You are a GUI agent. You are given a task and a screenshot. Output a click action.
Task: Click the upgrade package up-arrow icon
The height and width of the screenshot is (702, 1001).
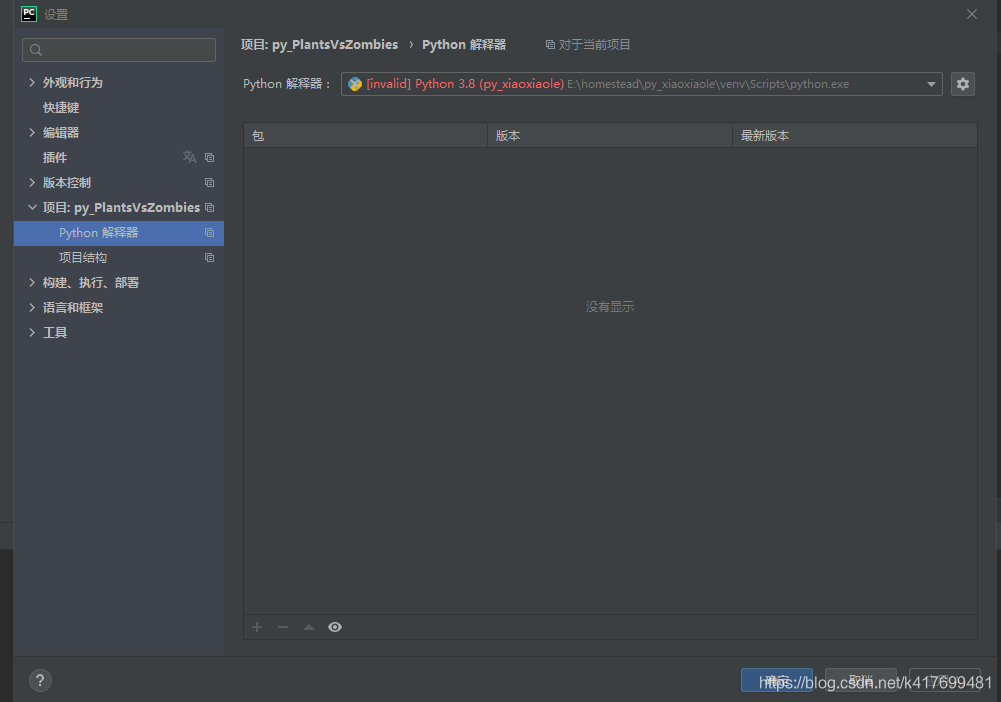tap(309, 627)
